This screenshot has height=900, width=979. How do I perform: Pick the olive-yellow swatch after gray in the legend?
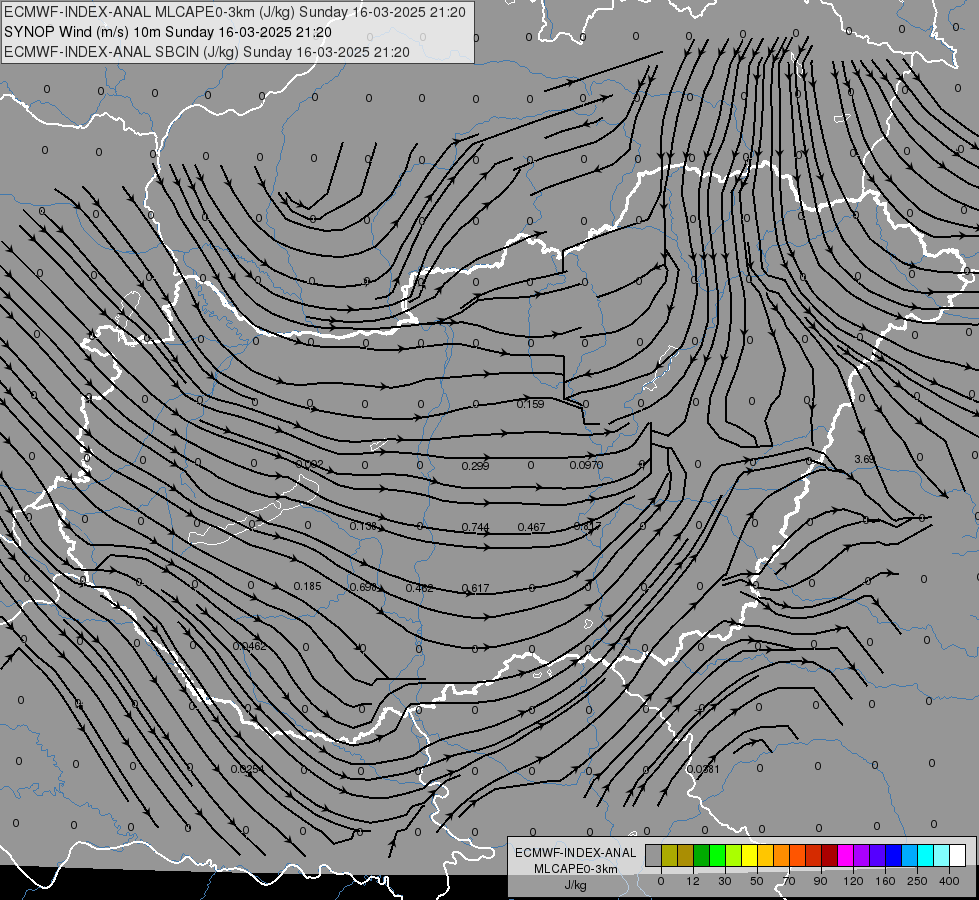pyautogui.click(x=669, y=855)
